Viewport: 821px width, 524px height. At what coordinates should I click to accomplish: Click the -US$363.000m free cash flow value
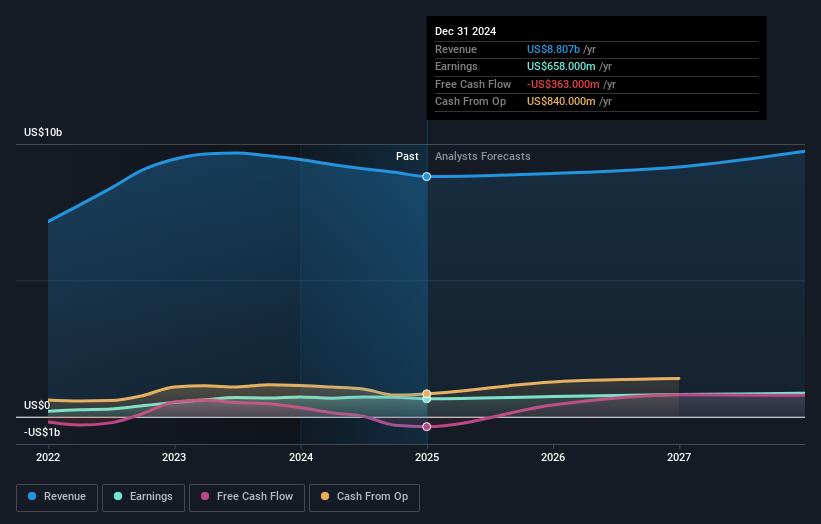(563, 84)
